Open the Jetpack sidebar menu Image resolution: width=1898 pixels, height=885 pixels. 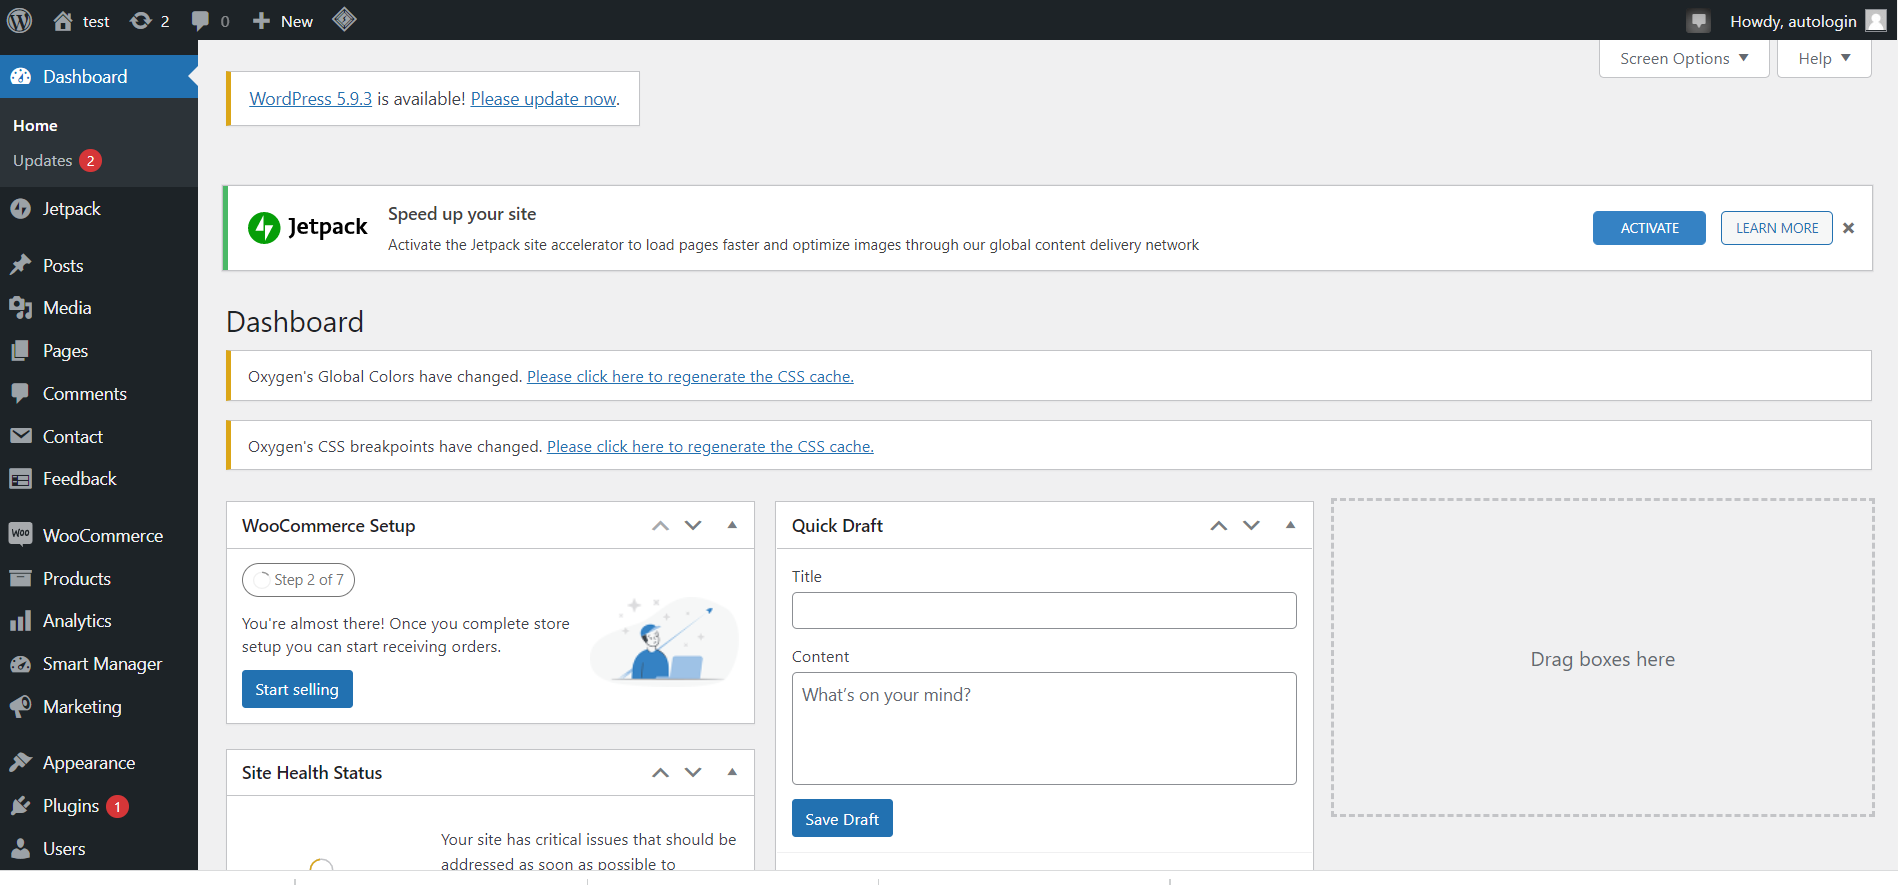[x=71, y=209]
